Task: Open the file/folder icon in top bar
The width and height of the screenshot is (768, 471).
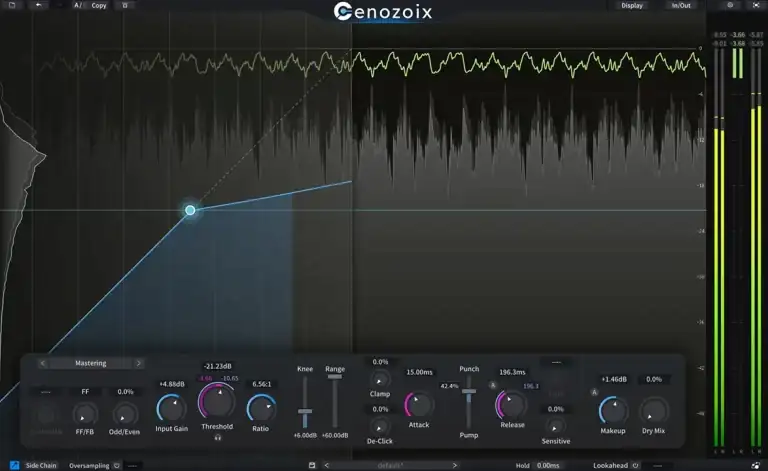Action: [12, 5]
